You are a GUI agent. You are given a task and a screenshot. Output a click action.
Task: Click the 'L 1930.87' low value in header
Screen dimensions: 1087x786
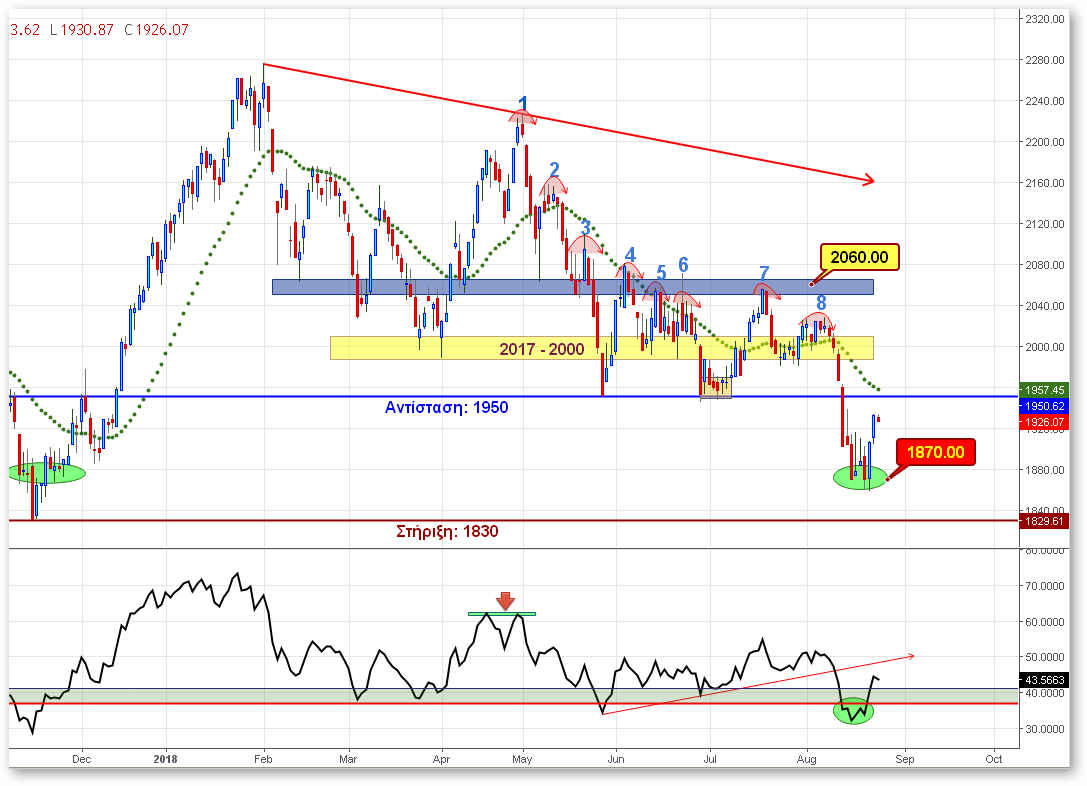[81, 30]
